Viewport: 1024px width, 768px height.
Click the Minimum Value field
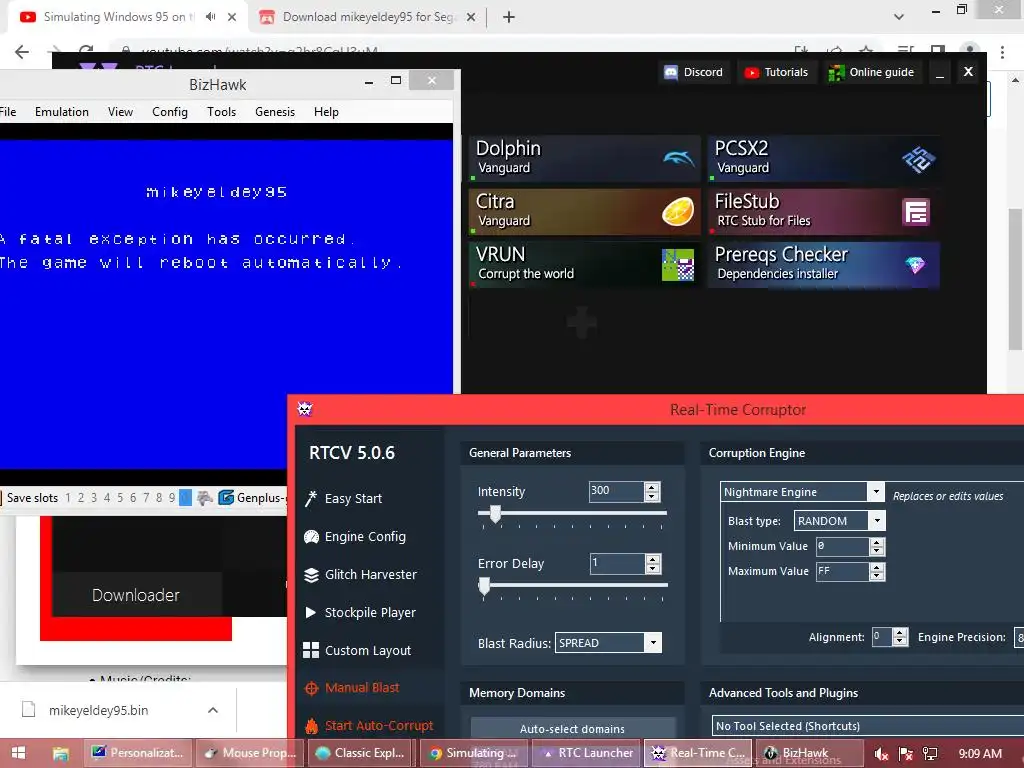(x=842, y=546)
